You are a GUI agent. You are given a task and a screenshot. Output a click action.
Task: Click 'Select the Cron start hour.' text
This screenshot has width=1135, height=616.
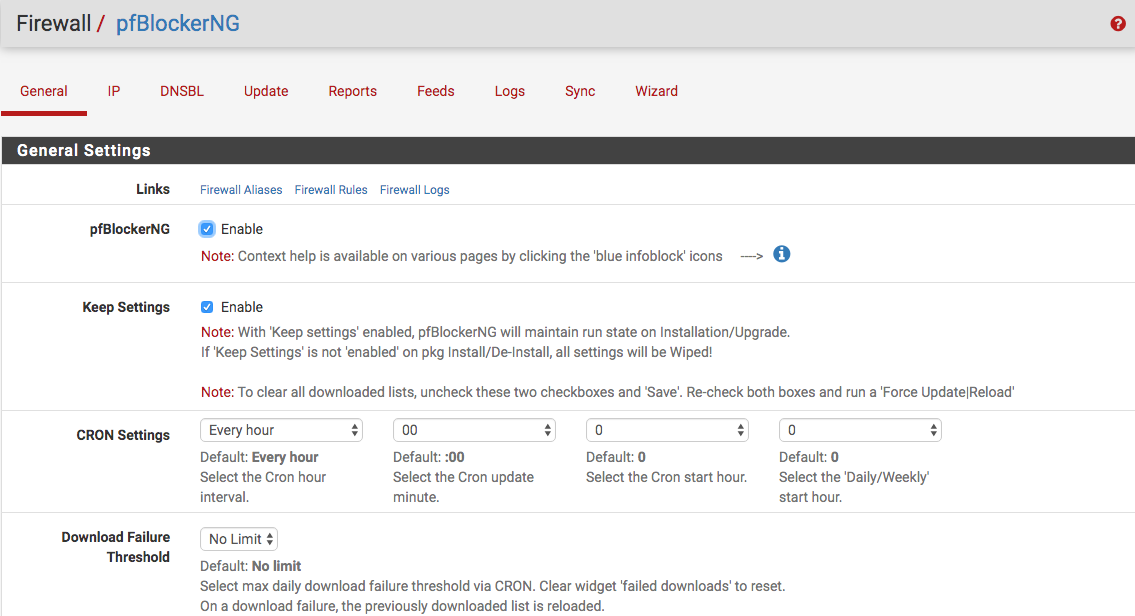click(666, 477)
